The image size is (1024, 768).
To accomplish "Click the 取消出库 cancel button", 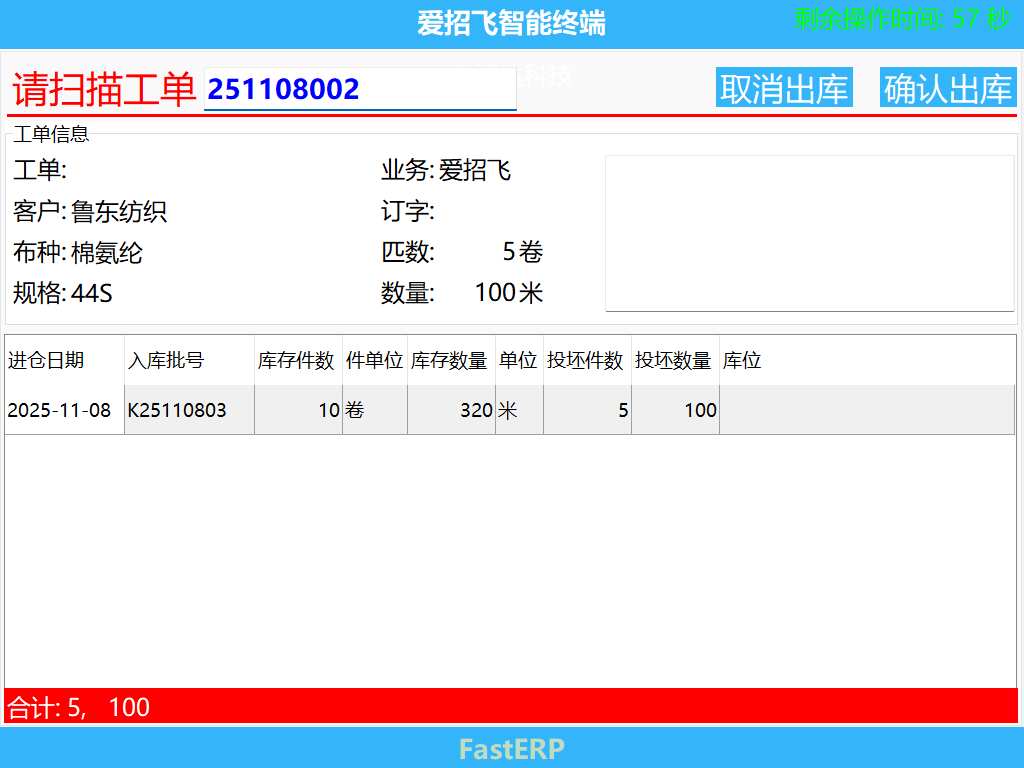I will pyautogui.click(x=784, y=87).
